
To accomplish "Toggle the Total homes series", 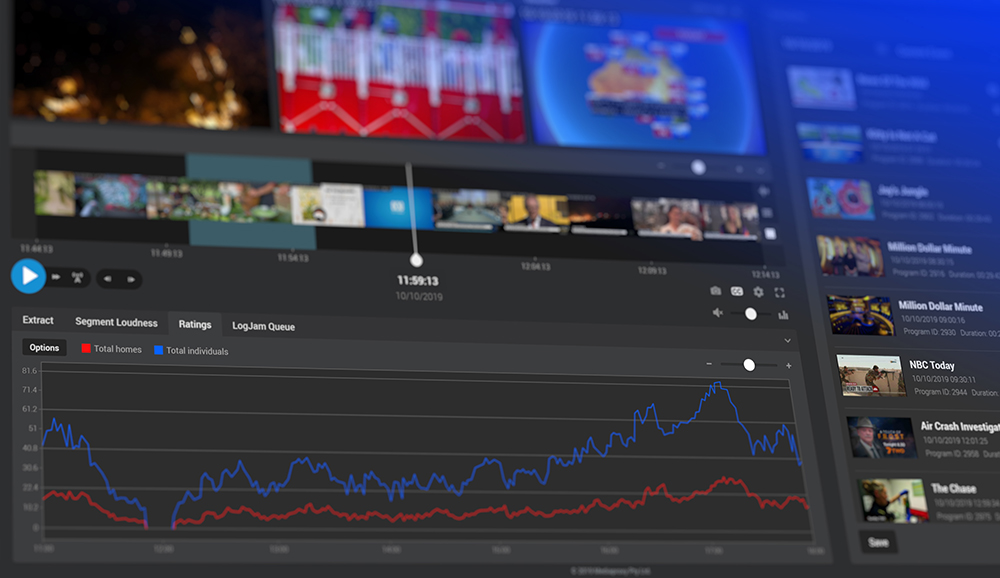I will [110, 349].
